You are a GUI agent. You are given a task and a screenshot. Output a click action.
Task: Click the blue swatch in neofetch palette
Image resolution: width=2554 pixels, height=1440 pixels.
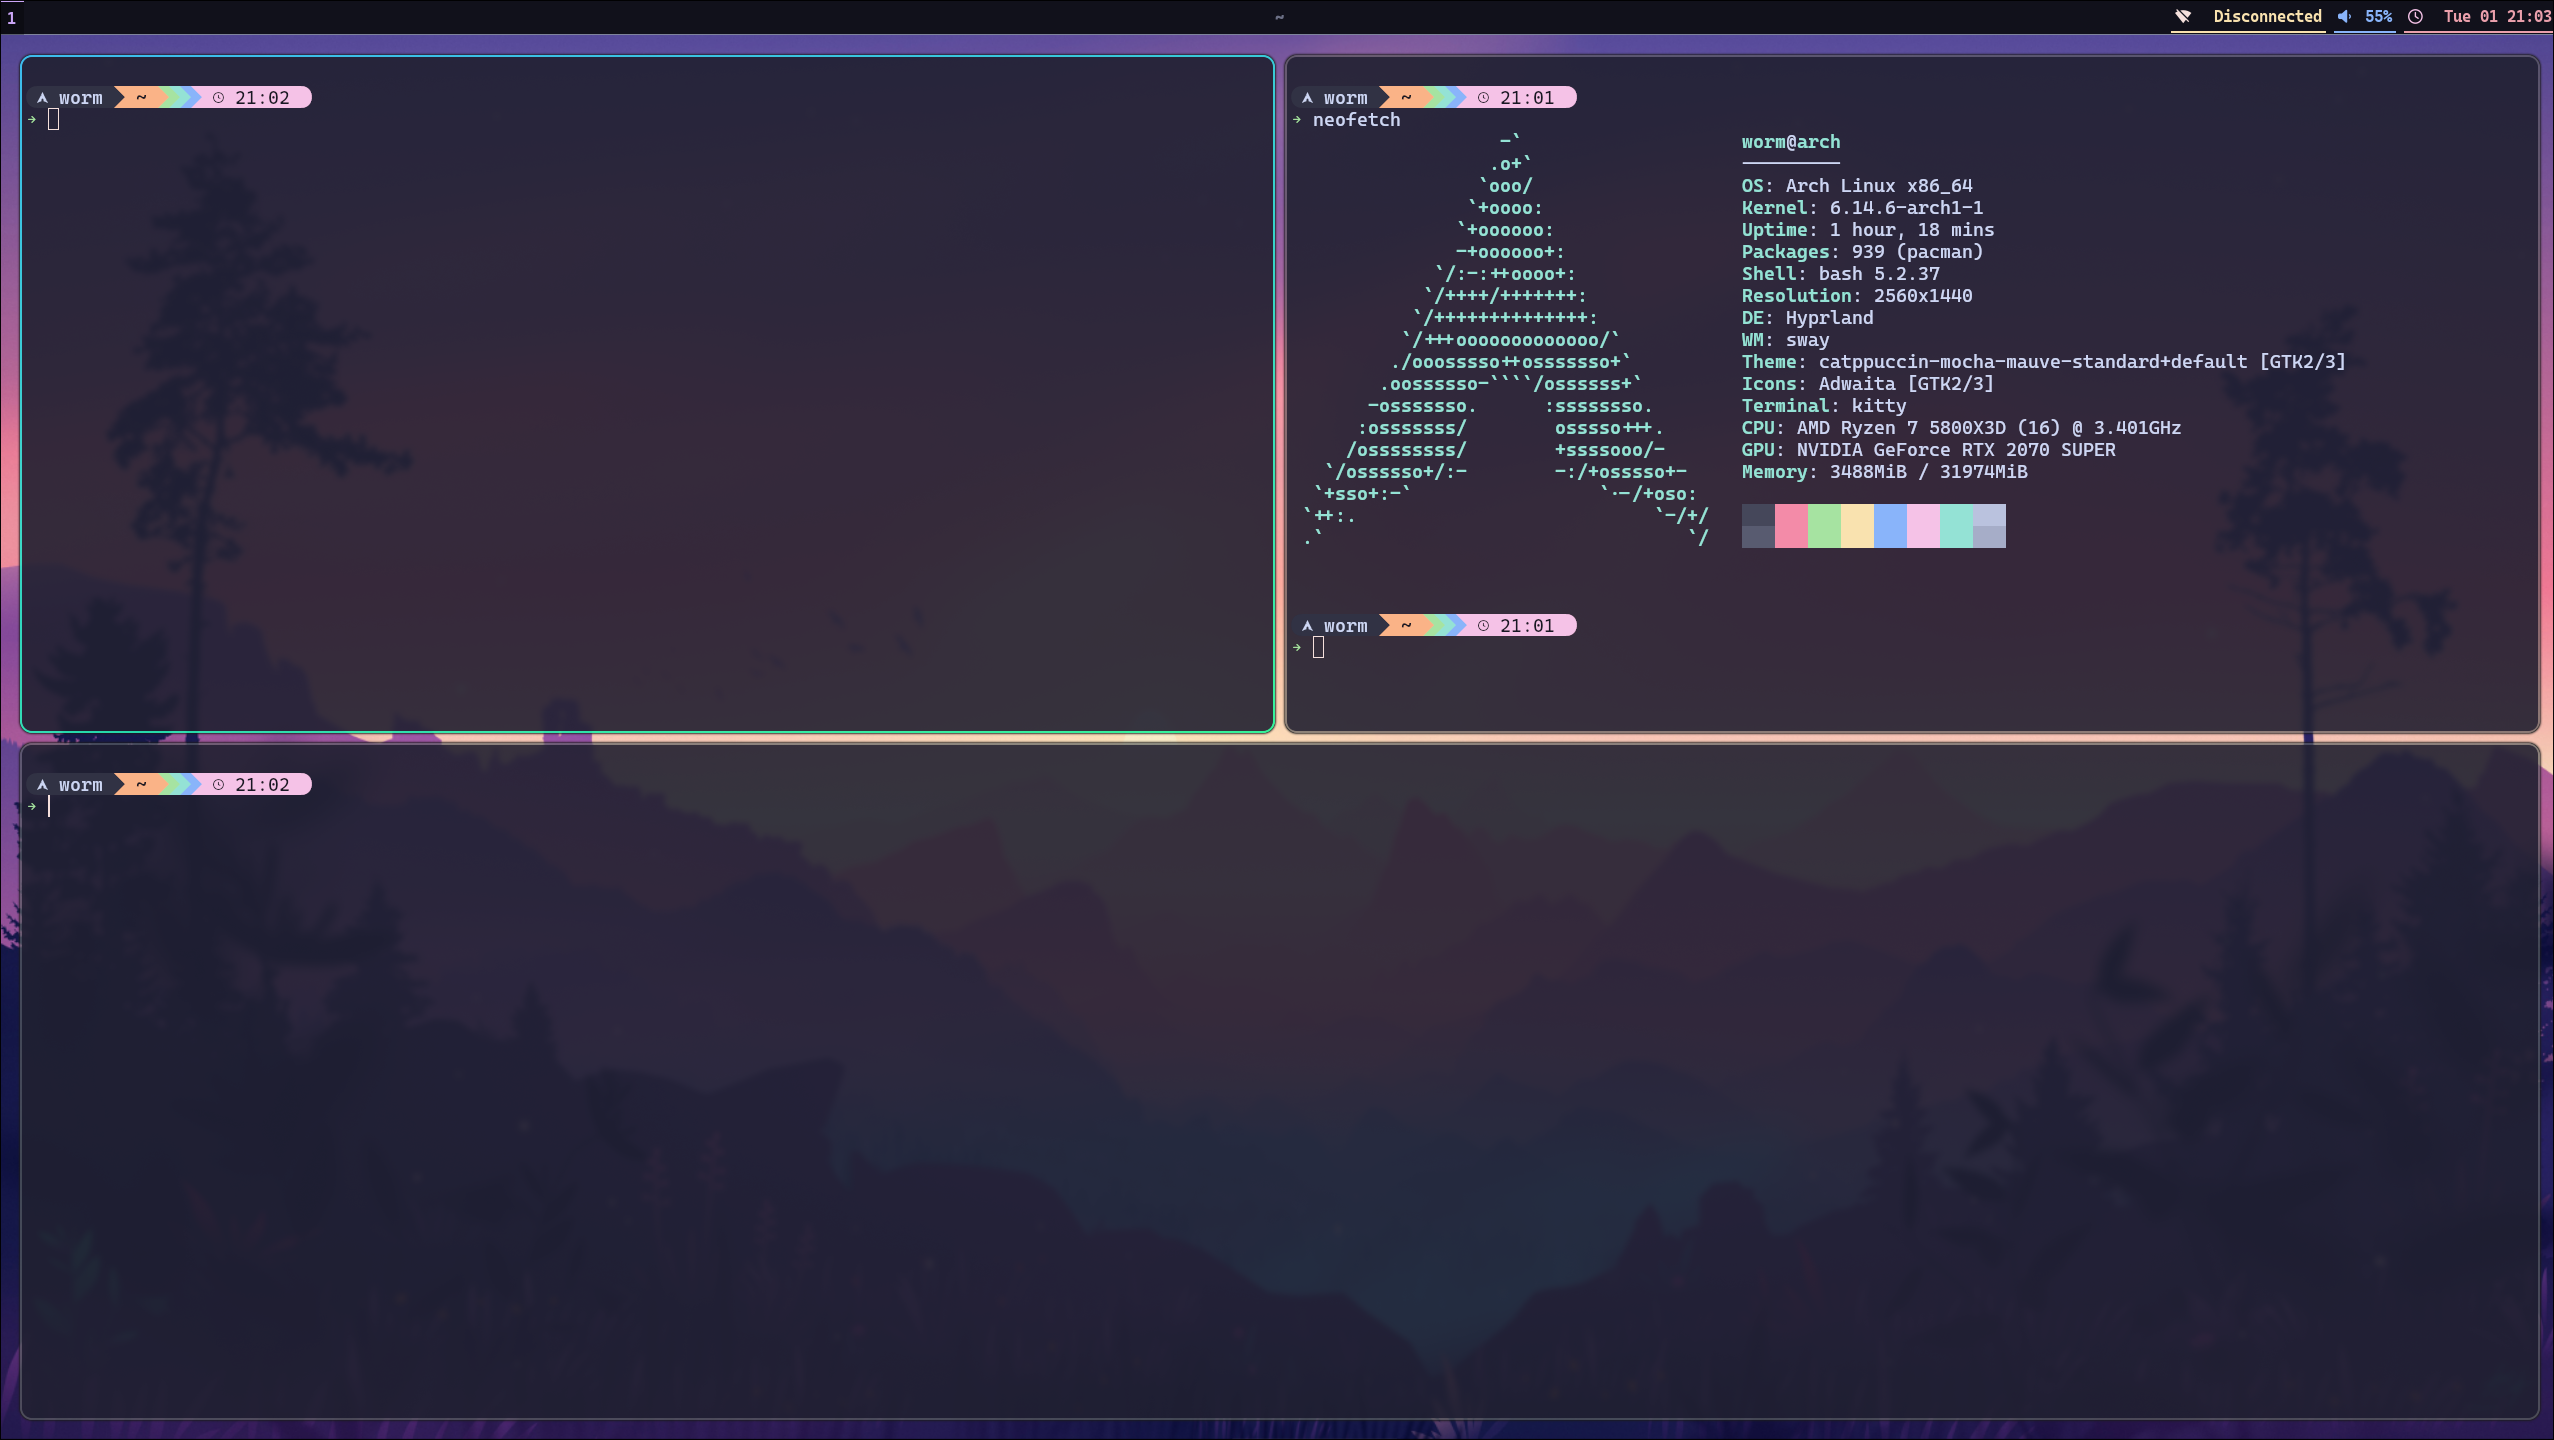point(1890,526)
